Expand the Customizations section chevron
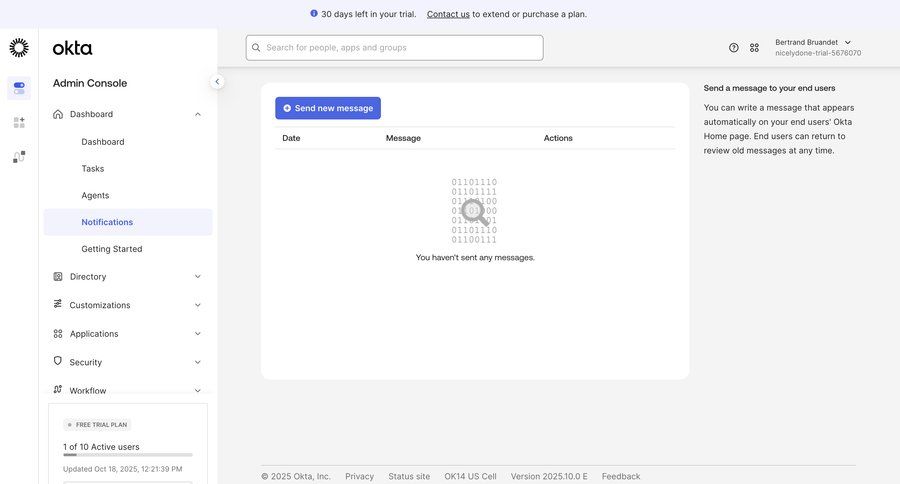 pyautogui.click(x=197, y=305)
